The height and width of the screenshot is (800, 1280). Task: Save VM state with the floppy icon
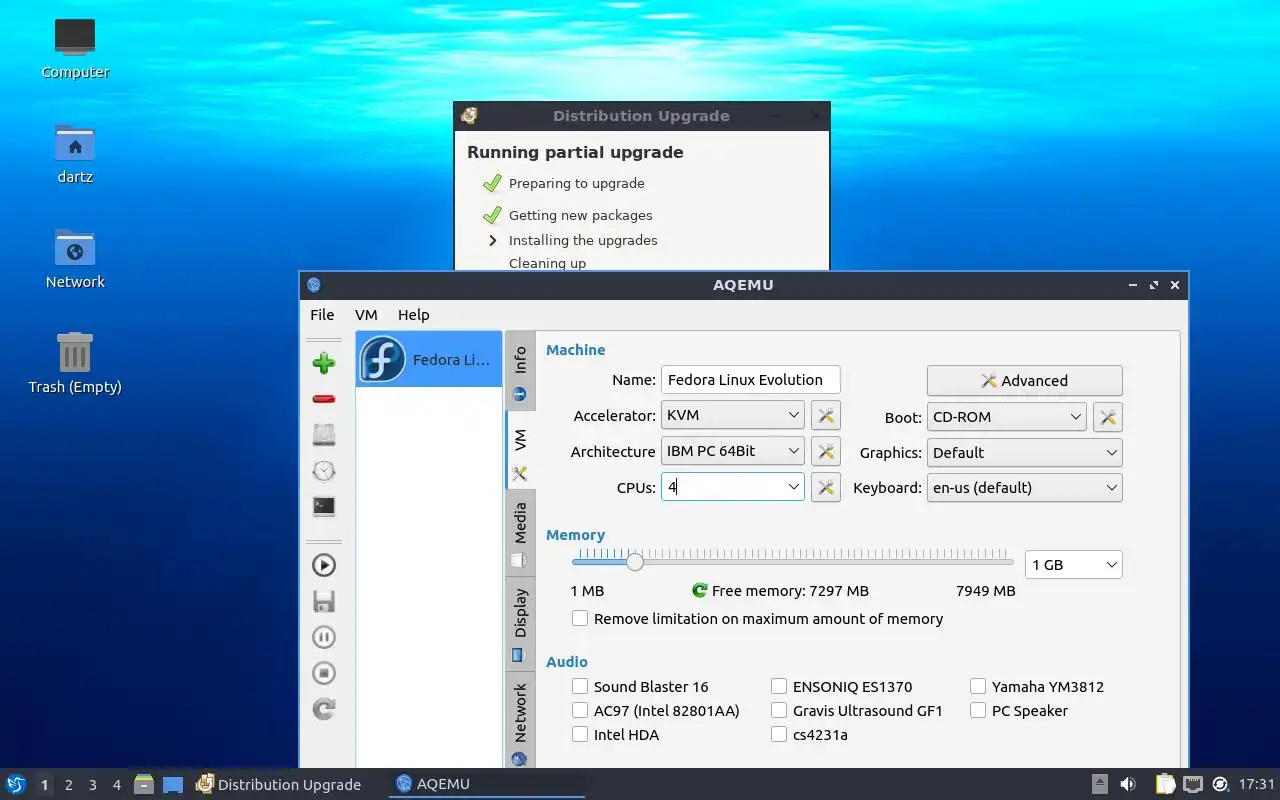(x=323, y=601)
